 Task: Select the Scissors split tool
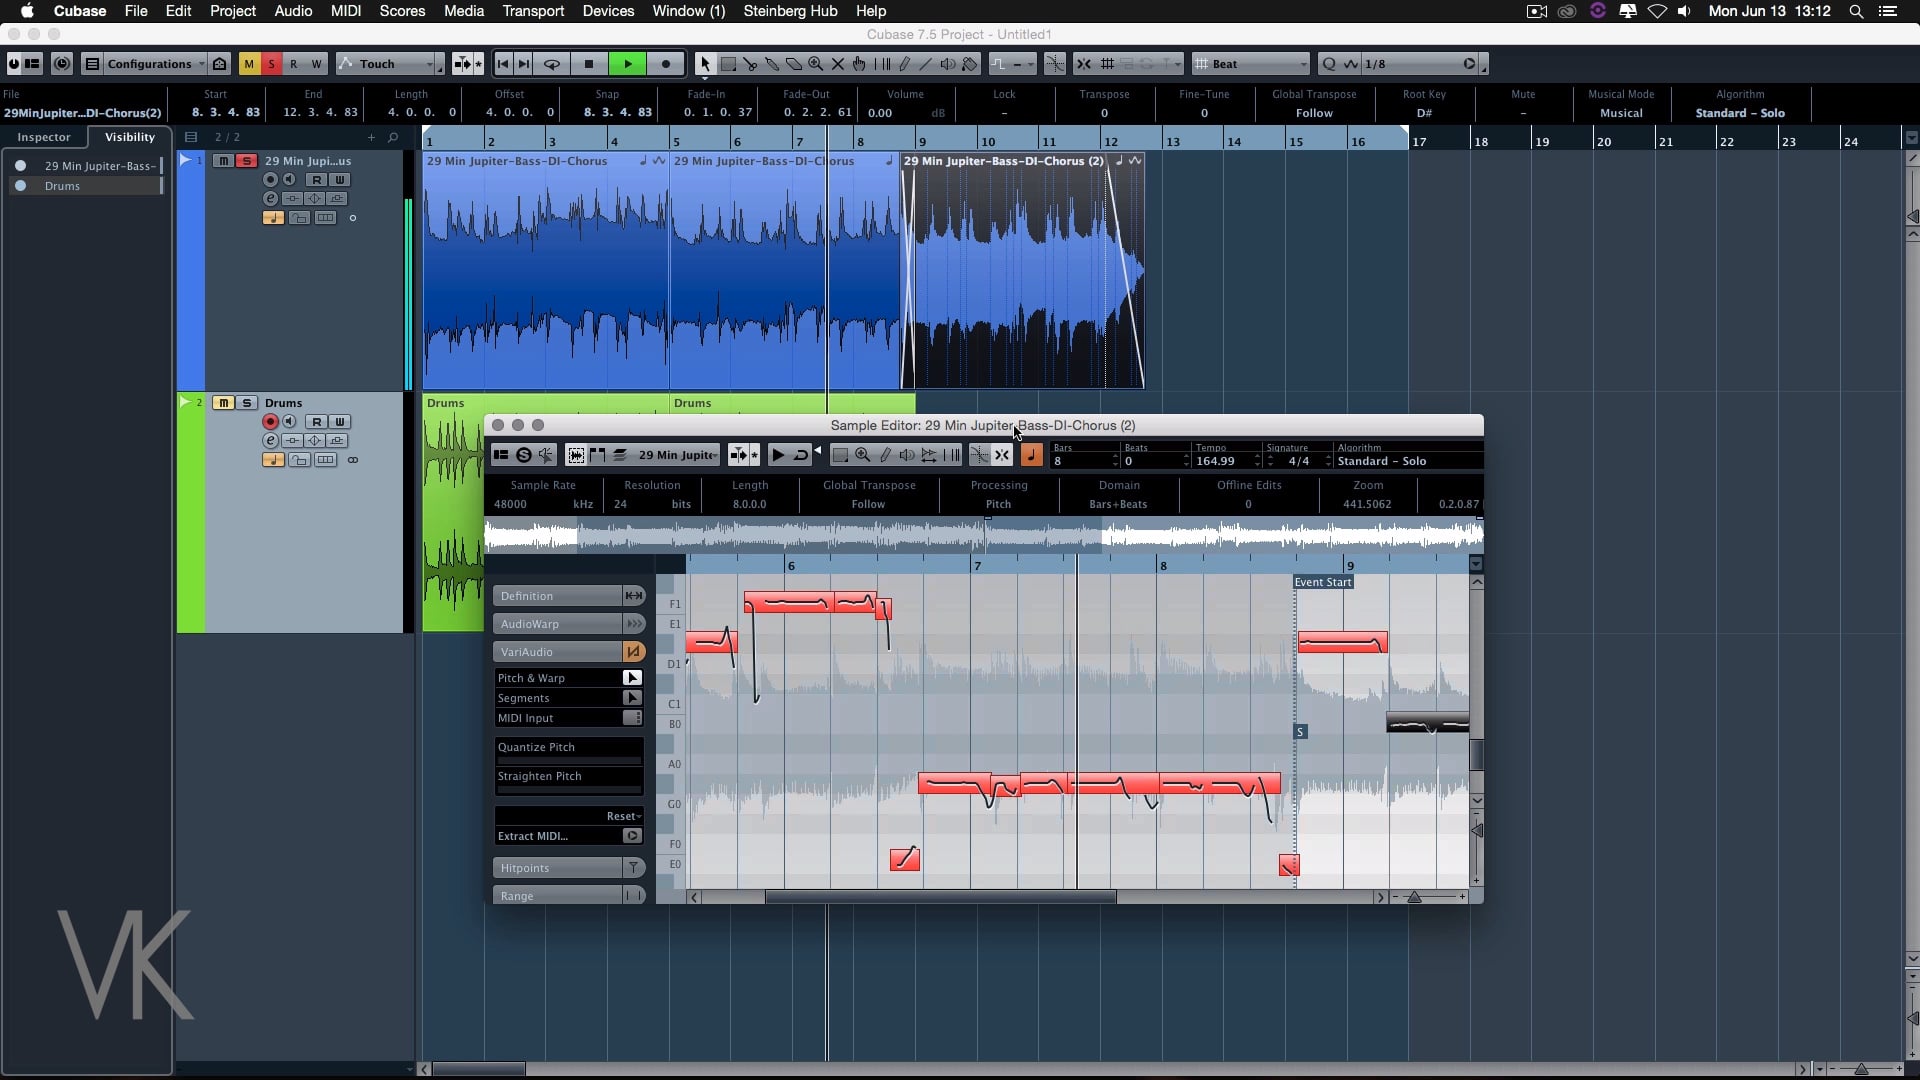(x=750, y=64)
